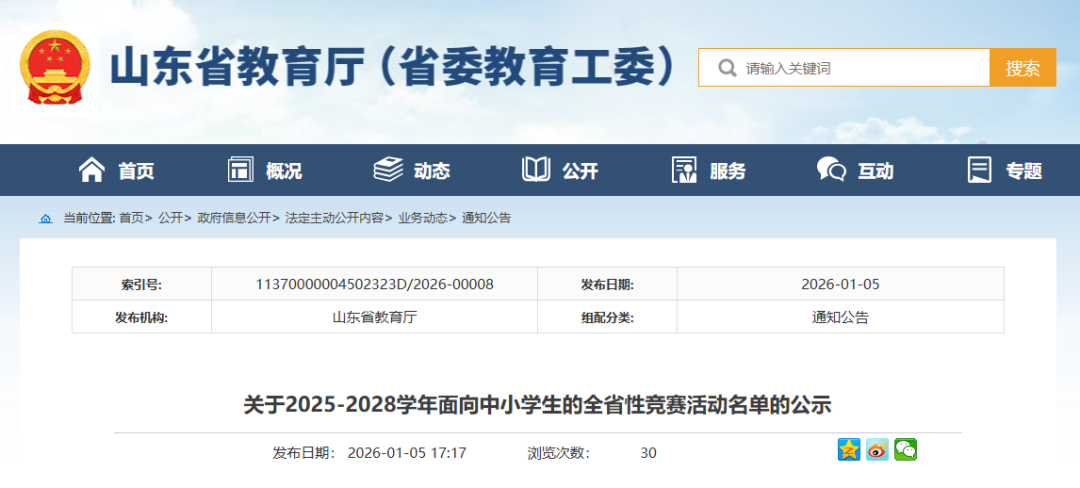The height and width of the screenshot is (488, 1080).
Task: Click the house icon beside 首页 in the nav bar
Action: (92, 170)
